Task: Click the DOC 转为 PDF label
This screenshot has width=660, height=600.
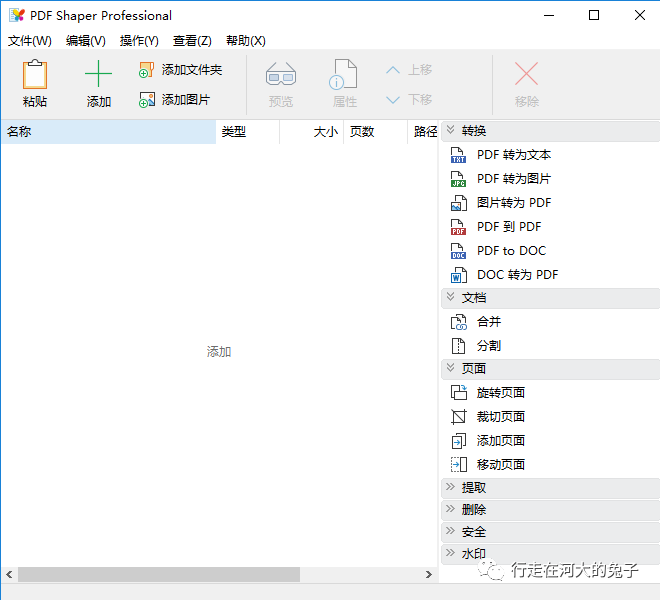Action: click(518, 275)
